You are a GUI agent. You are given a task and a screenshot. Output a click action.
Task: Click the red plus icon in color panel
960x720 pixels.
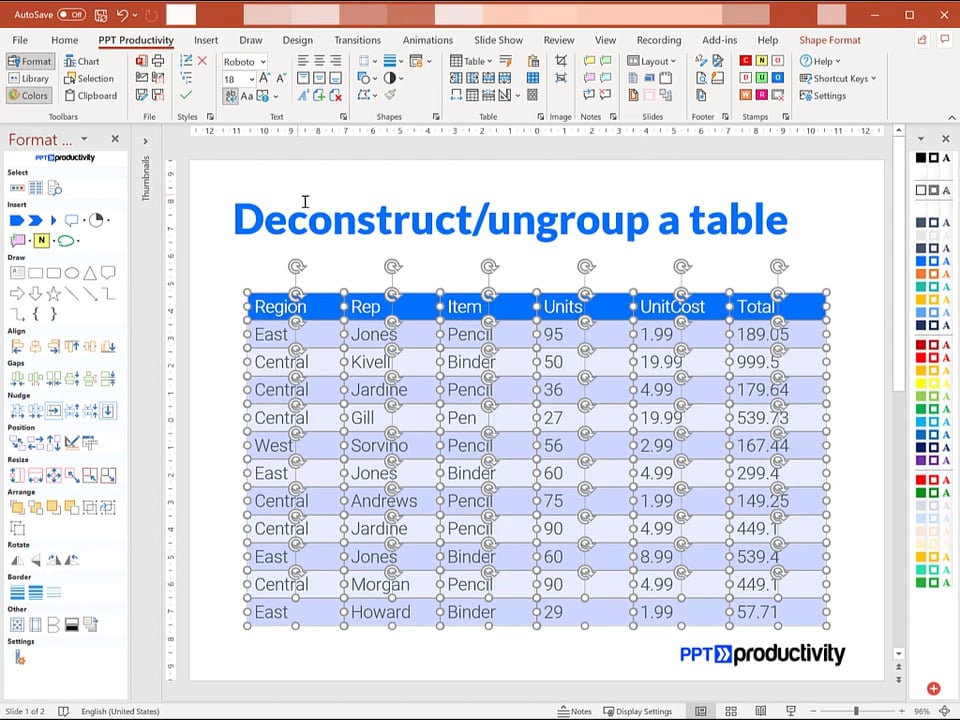(x=934, y=689)
